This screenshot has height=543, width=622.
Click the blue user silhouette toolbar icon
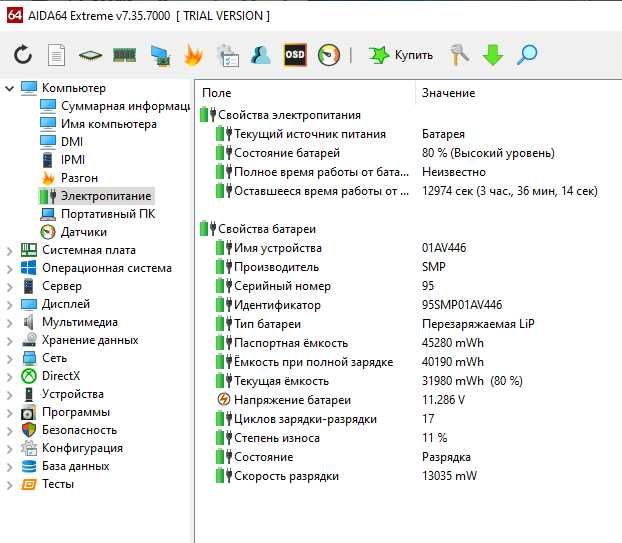(261, 55)
